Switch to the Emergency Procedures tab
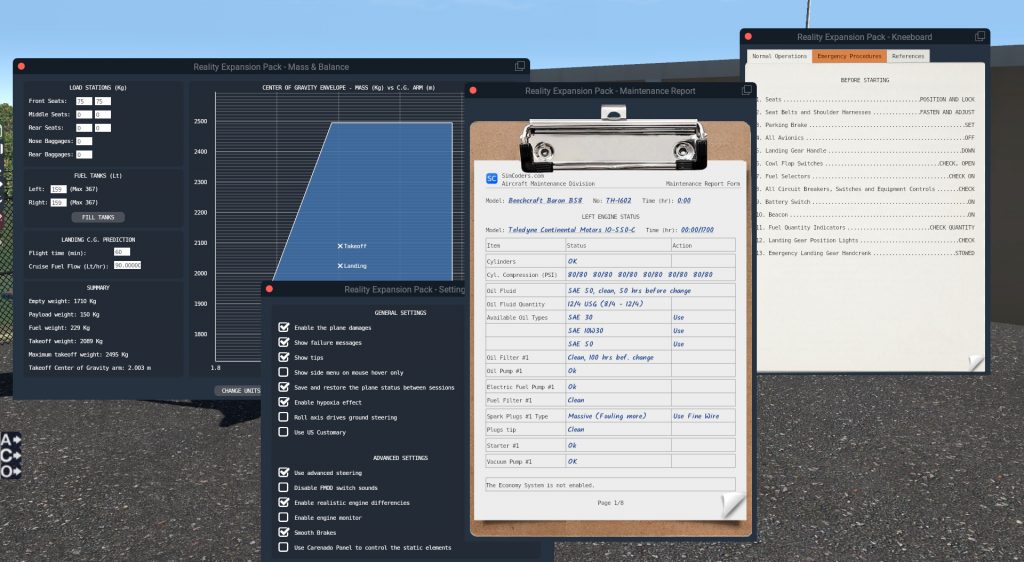 point(847,56)
